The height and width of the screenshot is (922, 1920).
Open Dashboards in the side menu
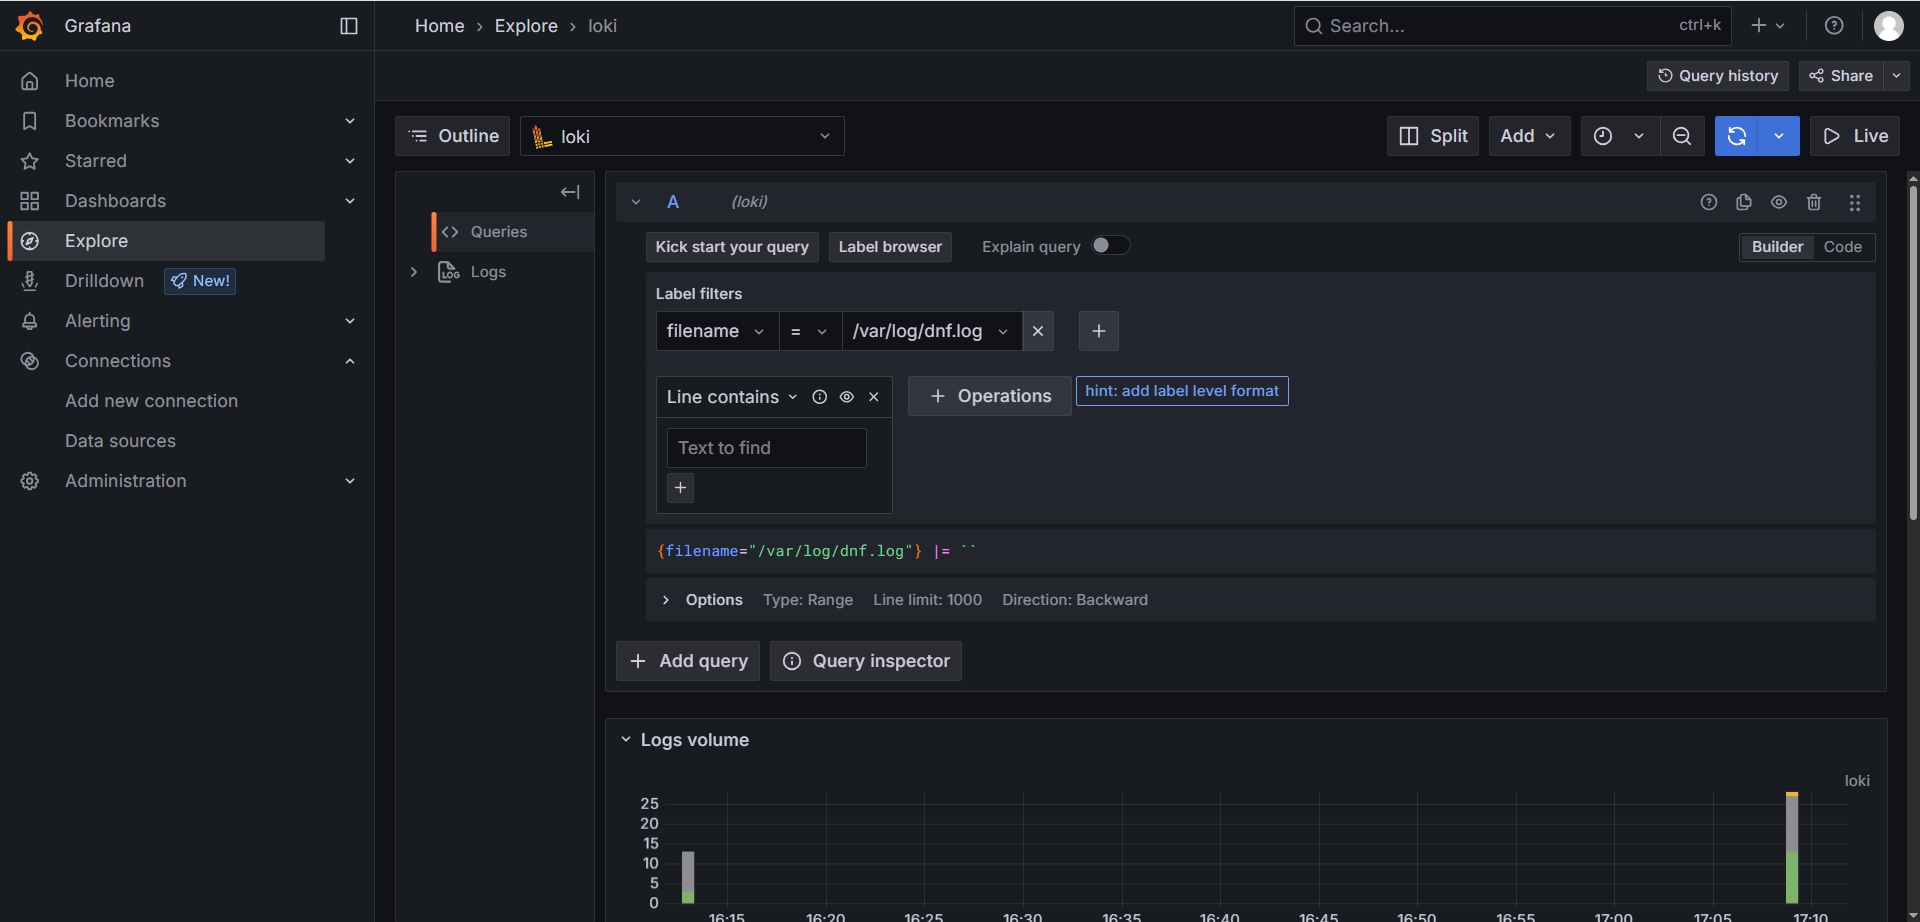click(115, 201)
